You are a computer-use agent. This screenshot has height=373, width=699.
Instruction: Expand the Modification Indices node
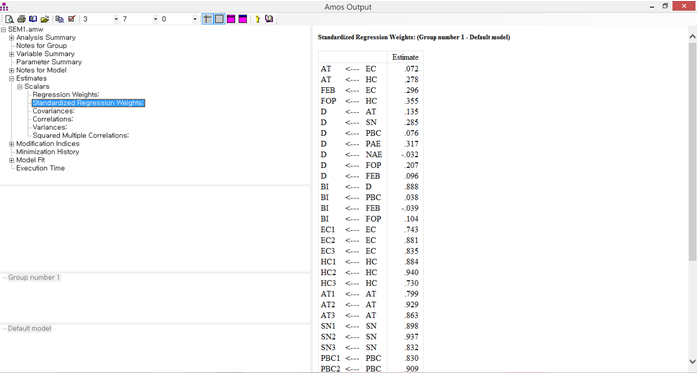point(12,143)
